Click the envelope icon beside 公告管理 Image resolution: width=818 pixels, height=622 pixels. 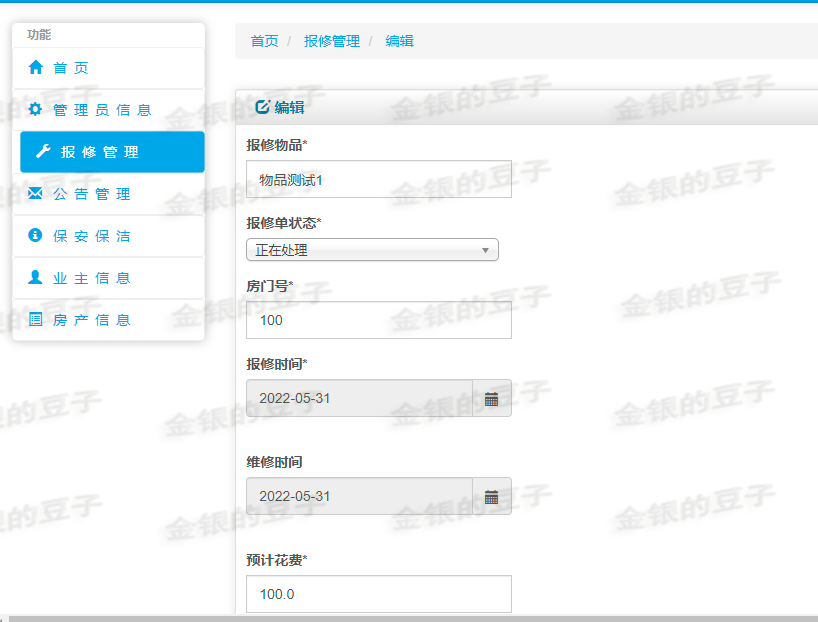pyautogui.click(x=34, y=194)
